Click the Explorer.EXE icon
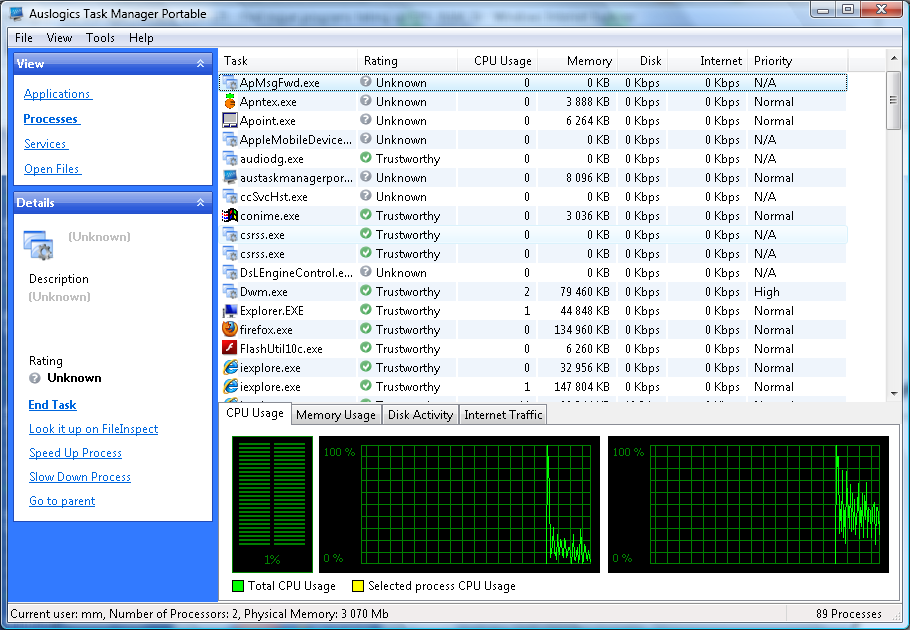 [230, 311]
